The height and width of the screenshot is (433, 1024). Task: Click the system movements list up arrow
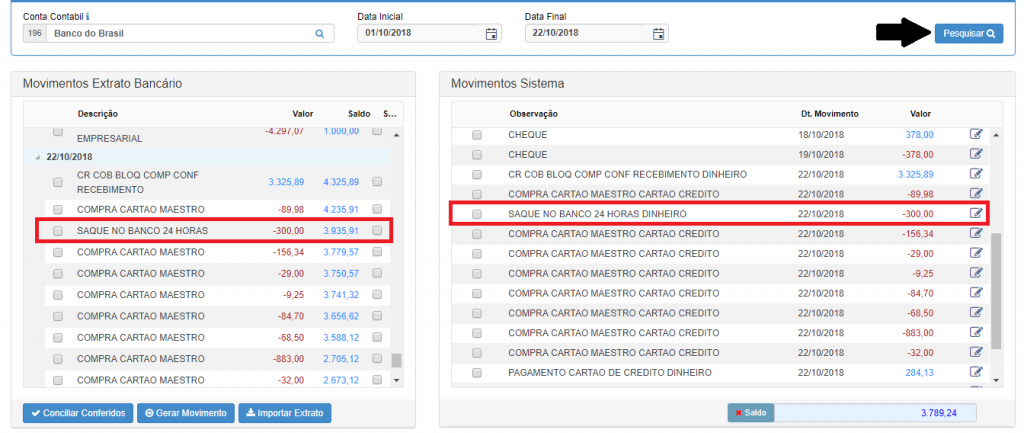996,135
